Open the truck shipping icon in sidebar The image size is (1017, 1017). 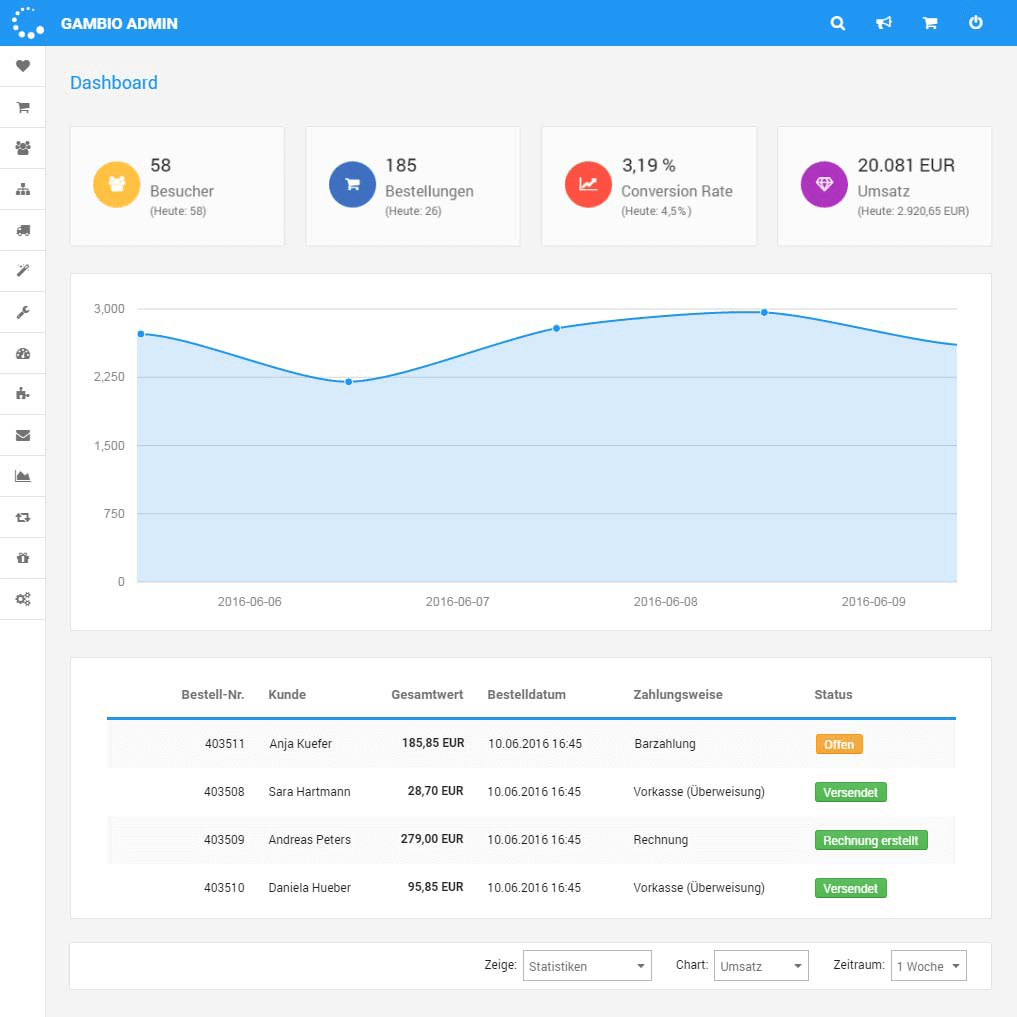point(23,230)
